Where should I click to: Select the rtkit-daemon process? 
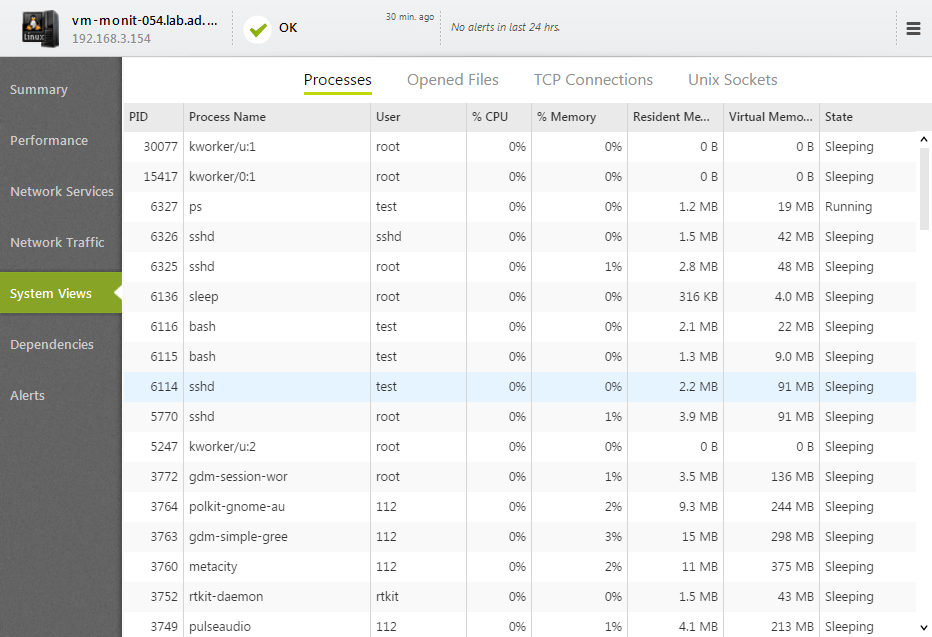pos(519,597)
